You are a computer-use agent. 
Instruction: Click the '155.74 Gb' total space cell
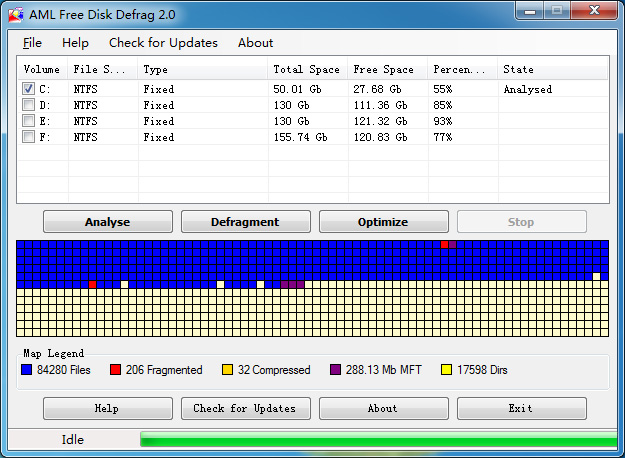[x=301, y=137]
